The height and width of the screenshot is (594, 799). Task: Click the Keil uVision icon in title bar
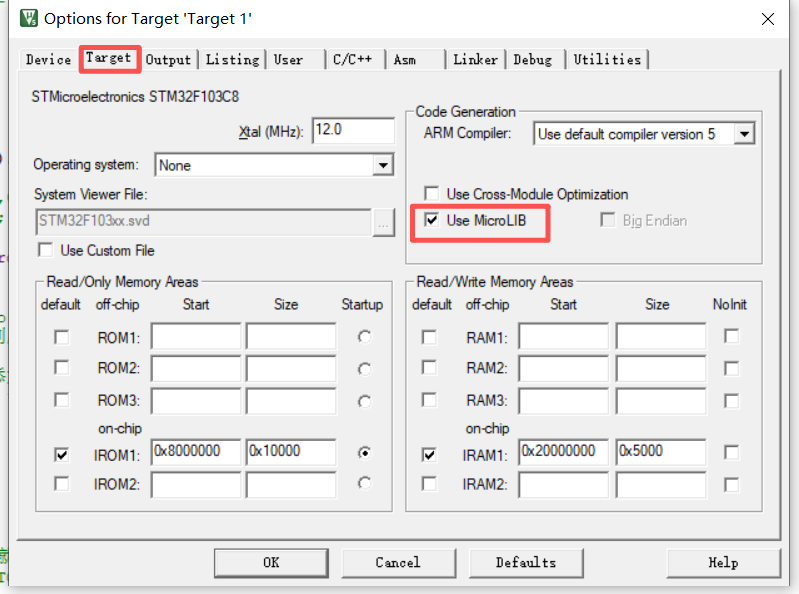point(29,18)
